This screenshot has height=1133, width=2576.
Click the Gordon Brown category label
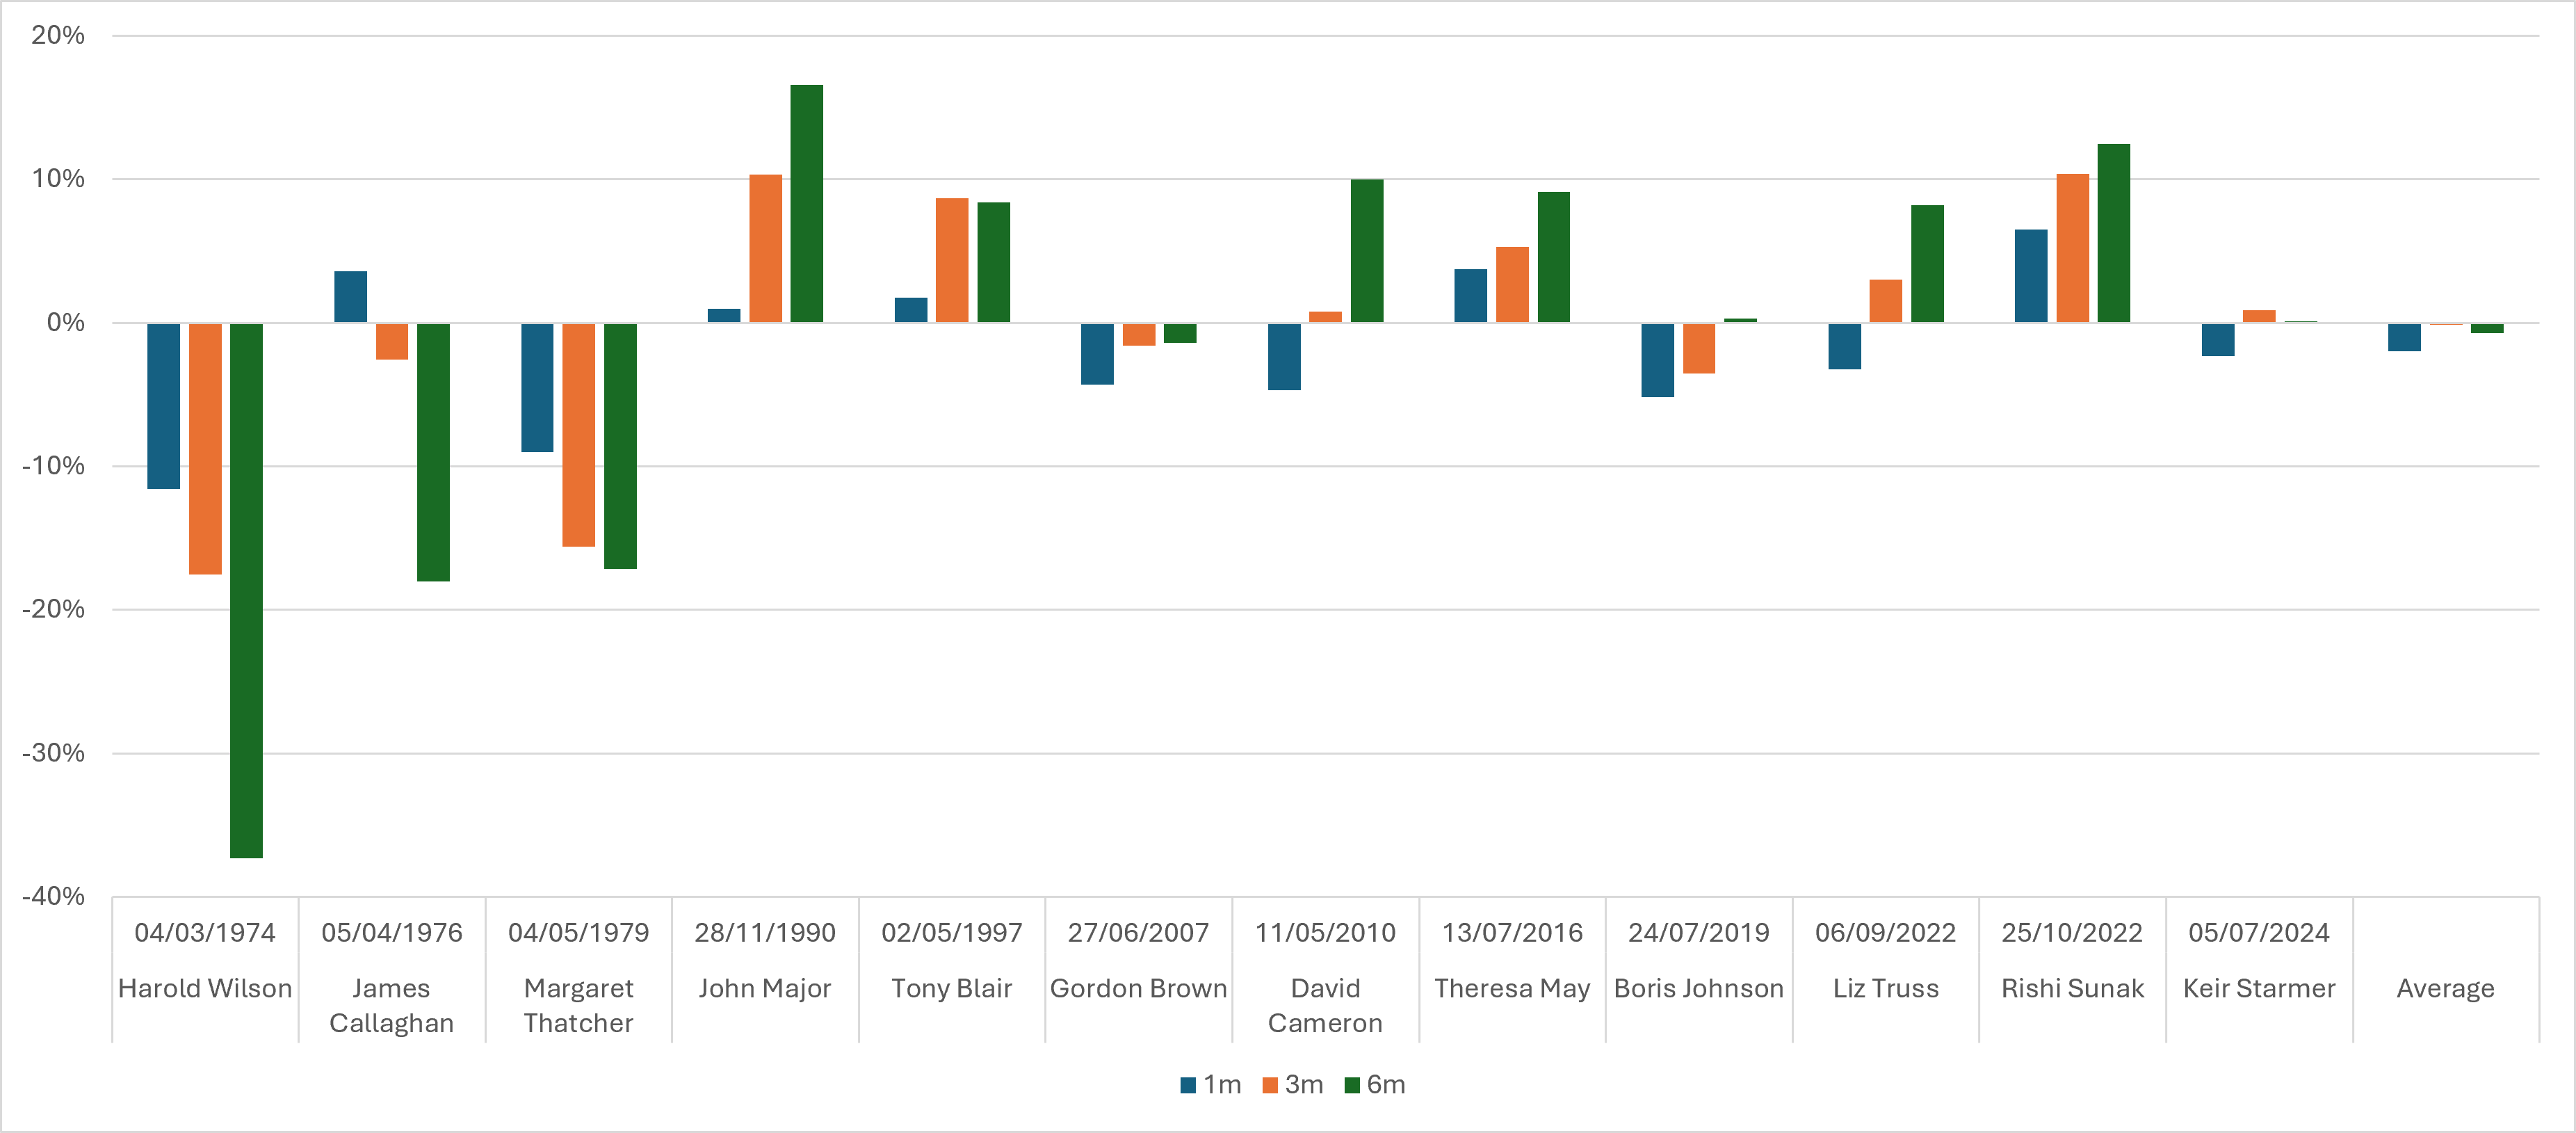[1138, 988]
